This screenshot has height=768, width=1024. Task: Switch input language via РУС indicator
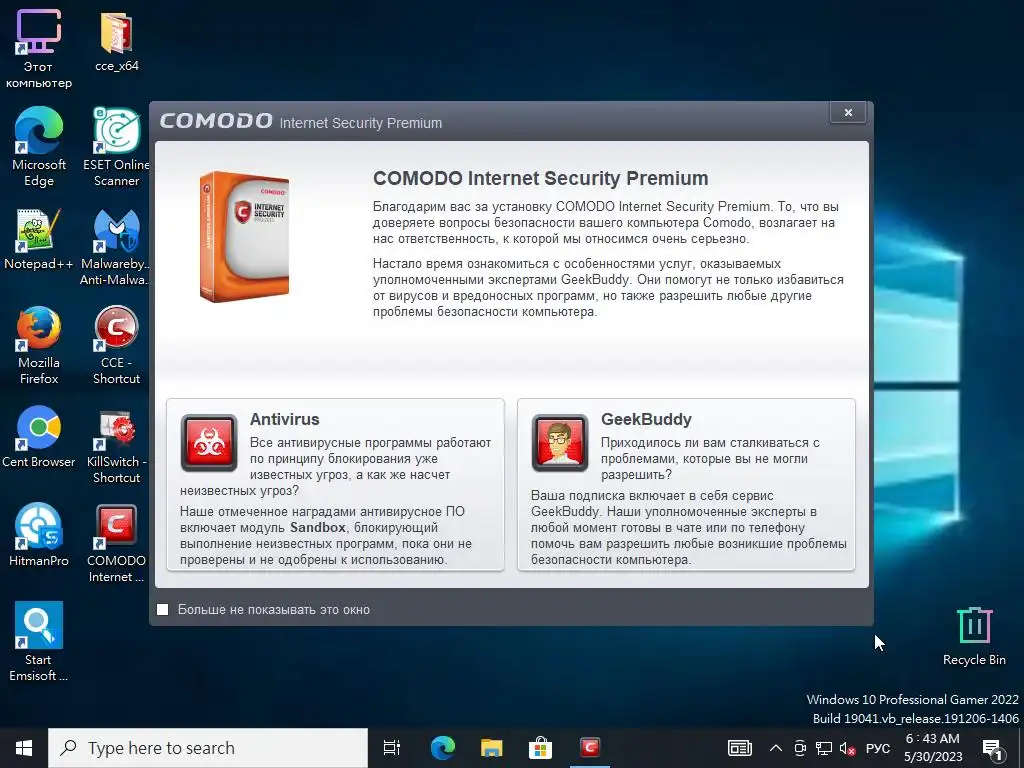pos(878,748)
